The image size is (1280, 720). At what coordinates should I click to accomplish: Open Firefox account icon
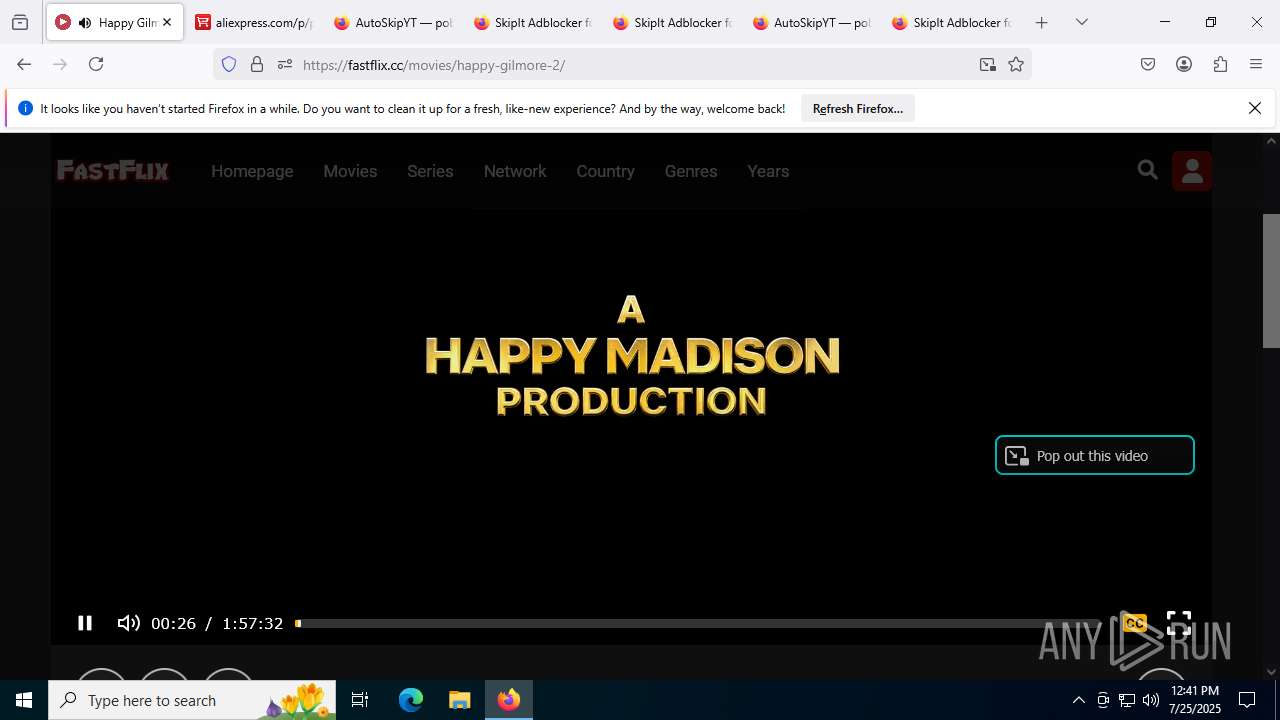(1184, 64)
